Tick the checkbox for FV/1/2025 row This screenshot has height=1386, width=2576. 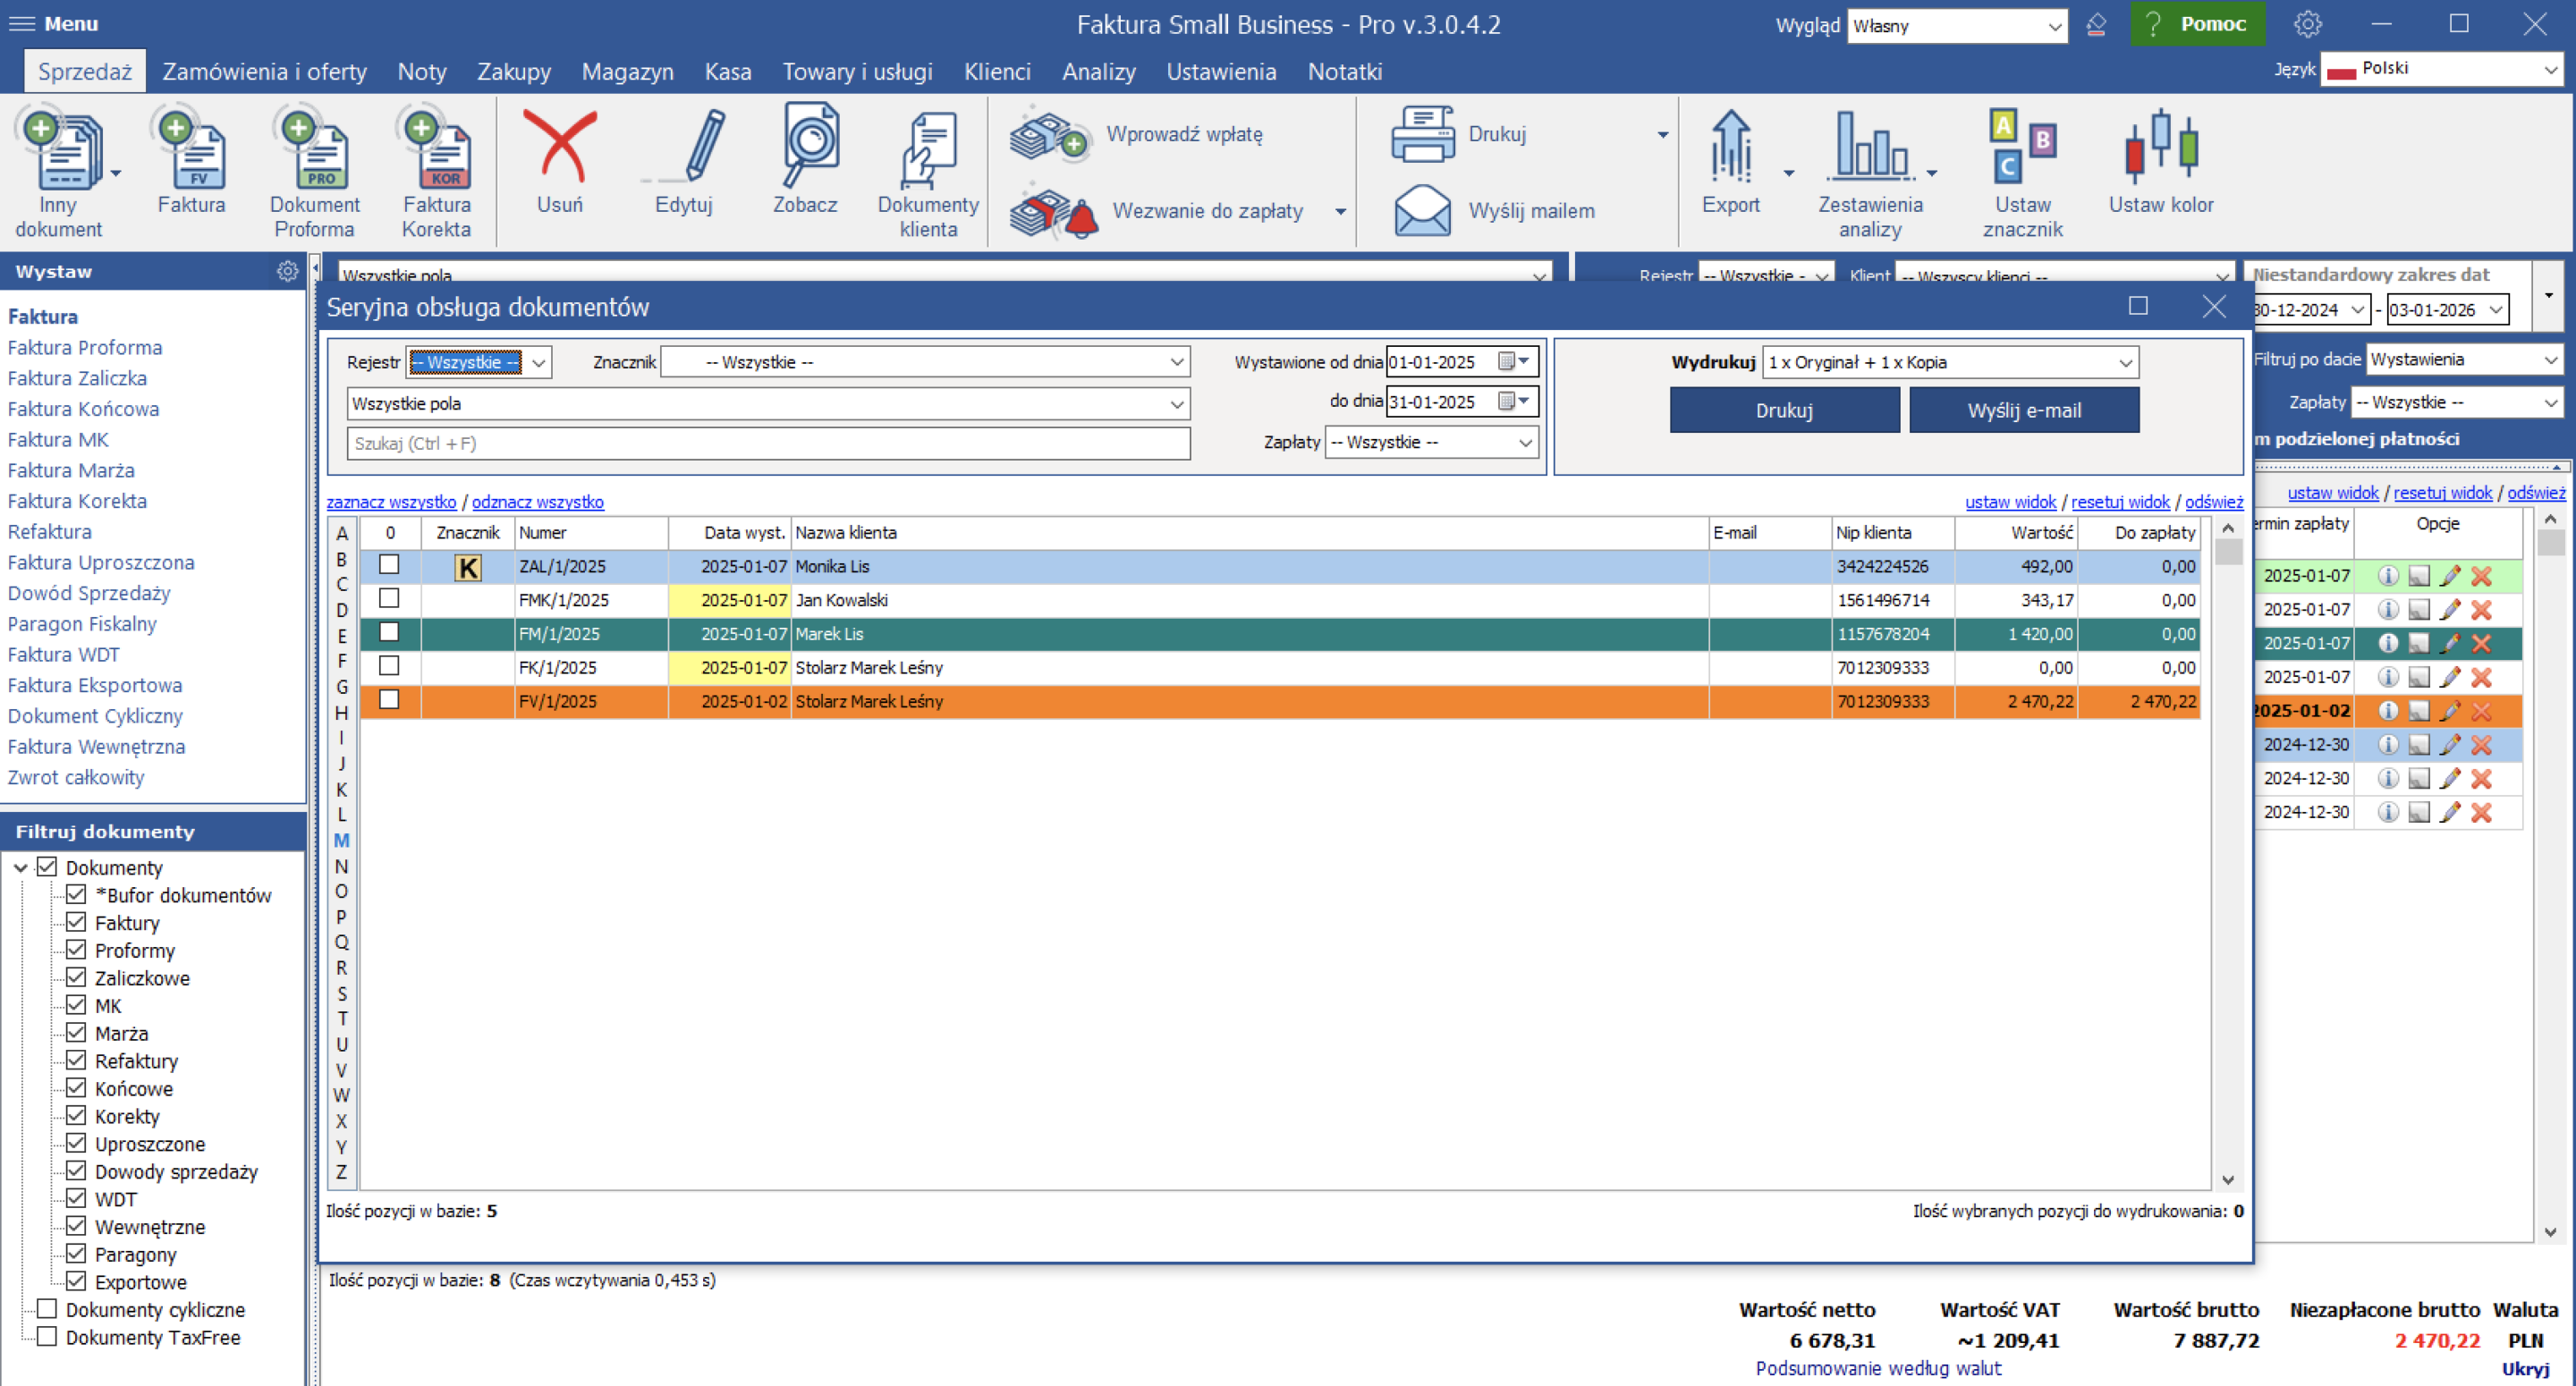389,700
